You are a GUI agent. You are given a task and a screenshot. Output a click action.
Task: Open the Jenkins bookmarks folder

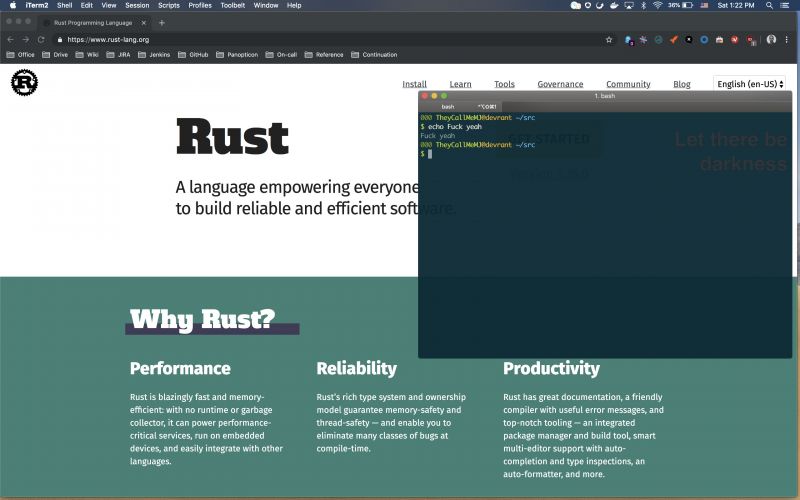pos(154,55)
